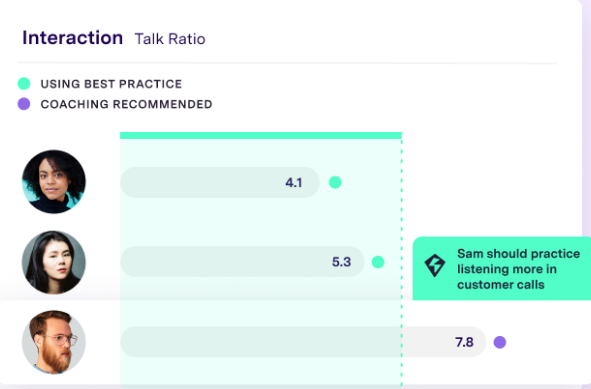Click the Interaction heading

[x=73, y=38]
